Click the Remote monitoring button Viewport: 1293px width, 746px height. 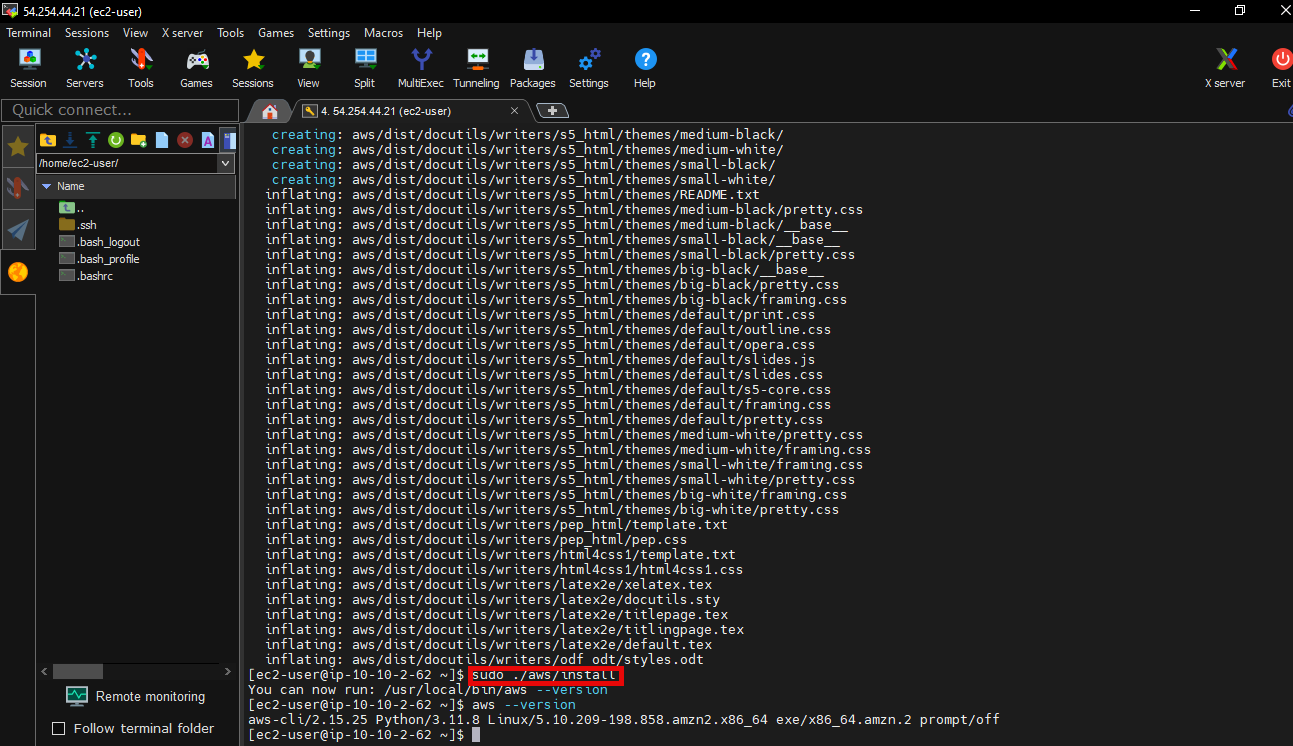click(135, 696)
